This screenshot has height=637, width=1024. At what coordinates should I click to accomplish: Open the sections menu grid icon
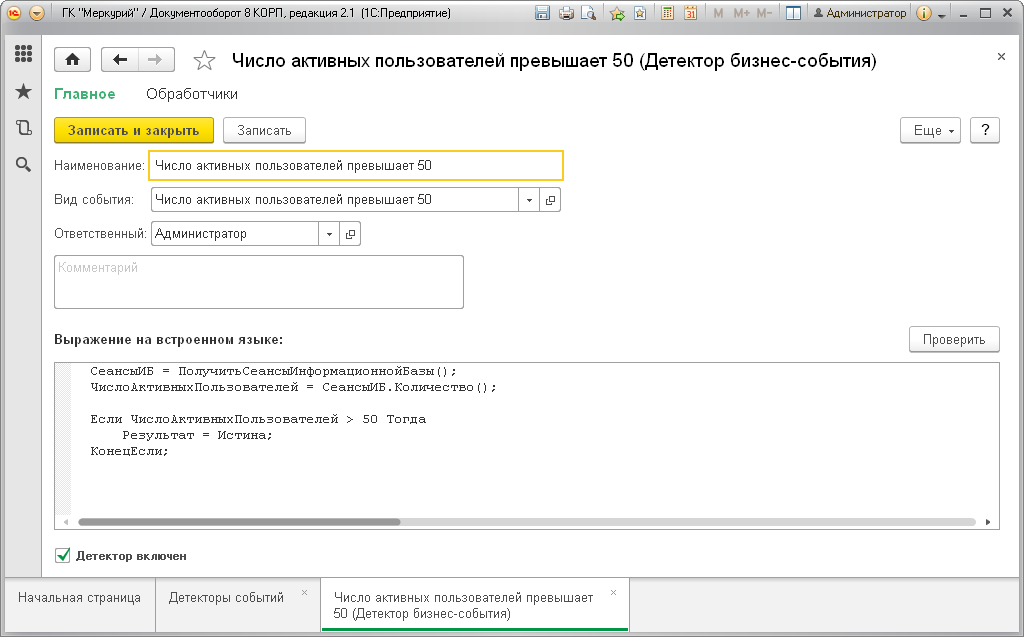(x=24, y=54)
